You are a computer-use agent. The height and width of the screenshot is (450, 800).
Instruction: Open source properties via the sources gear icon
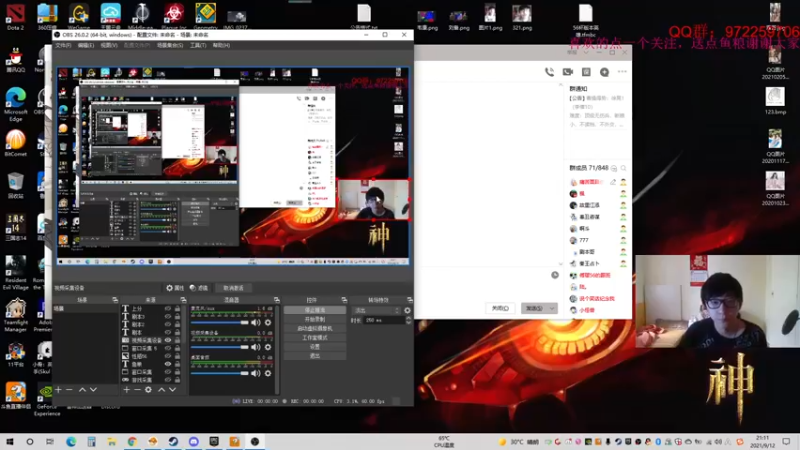coord(148,390)
